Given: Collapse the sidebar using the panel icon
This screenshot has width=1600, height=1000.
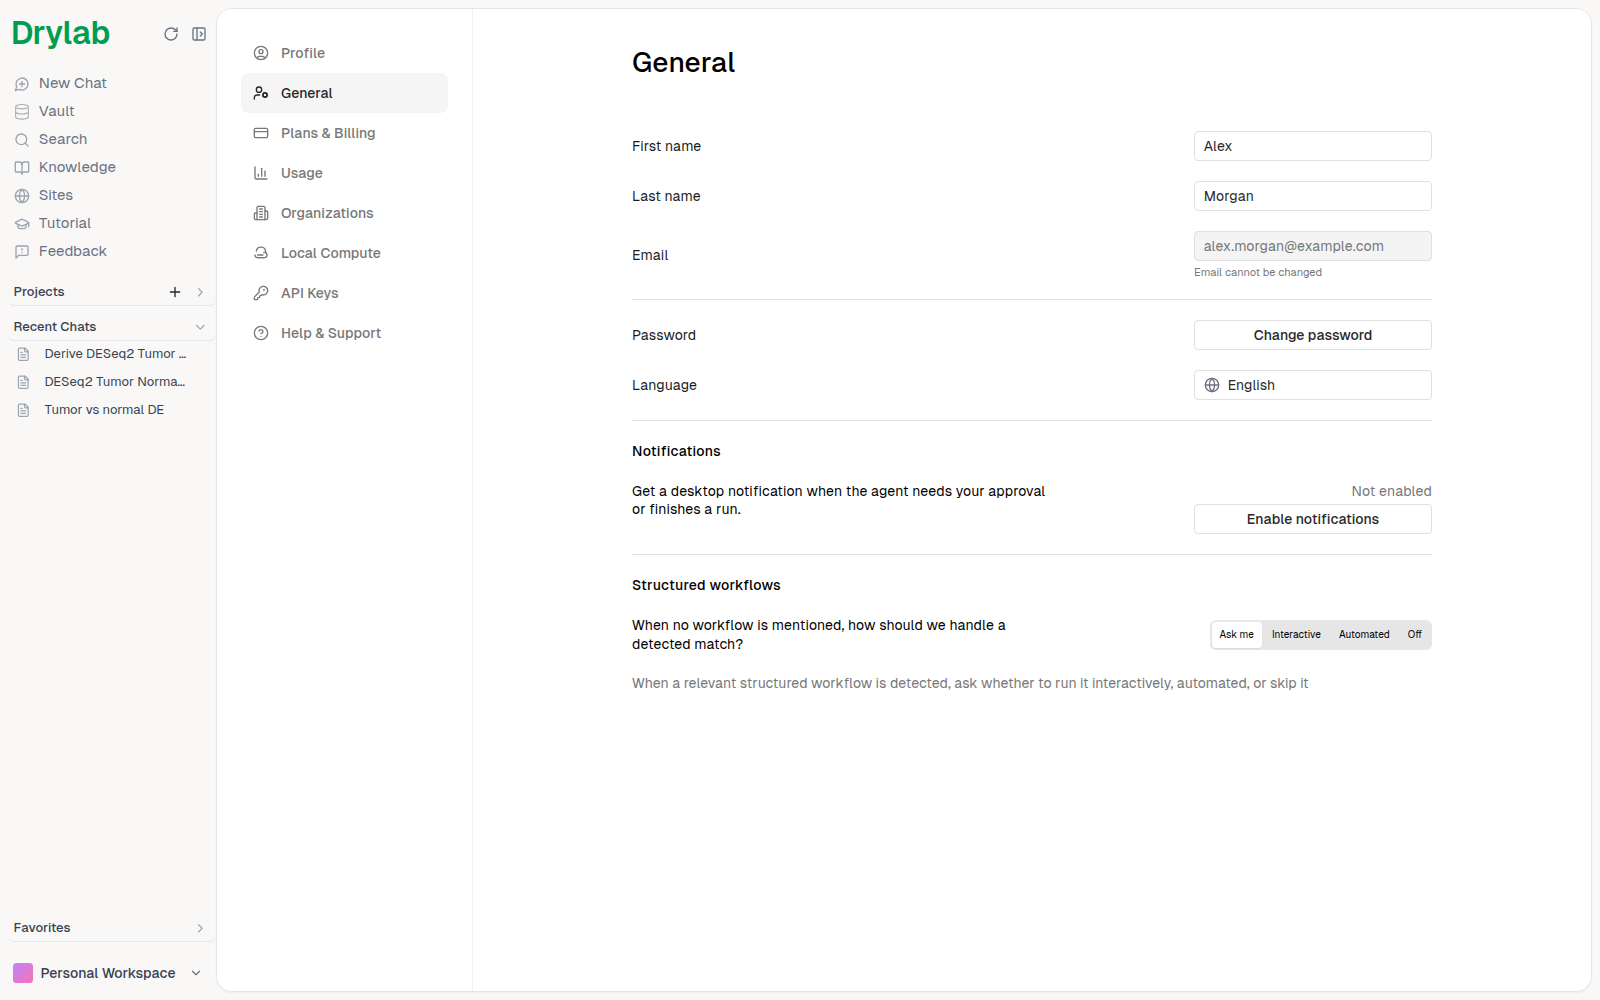Looking at the screenshot, I should point(199,34).
